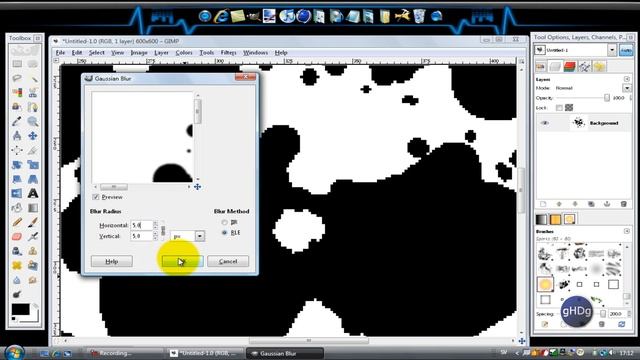Select the Heal tool
The image size is (640, 360).
point(17,265)
